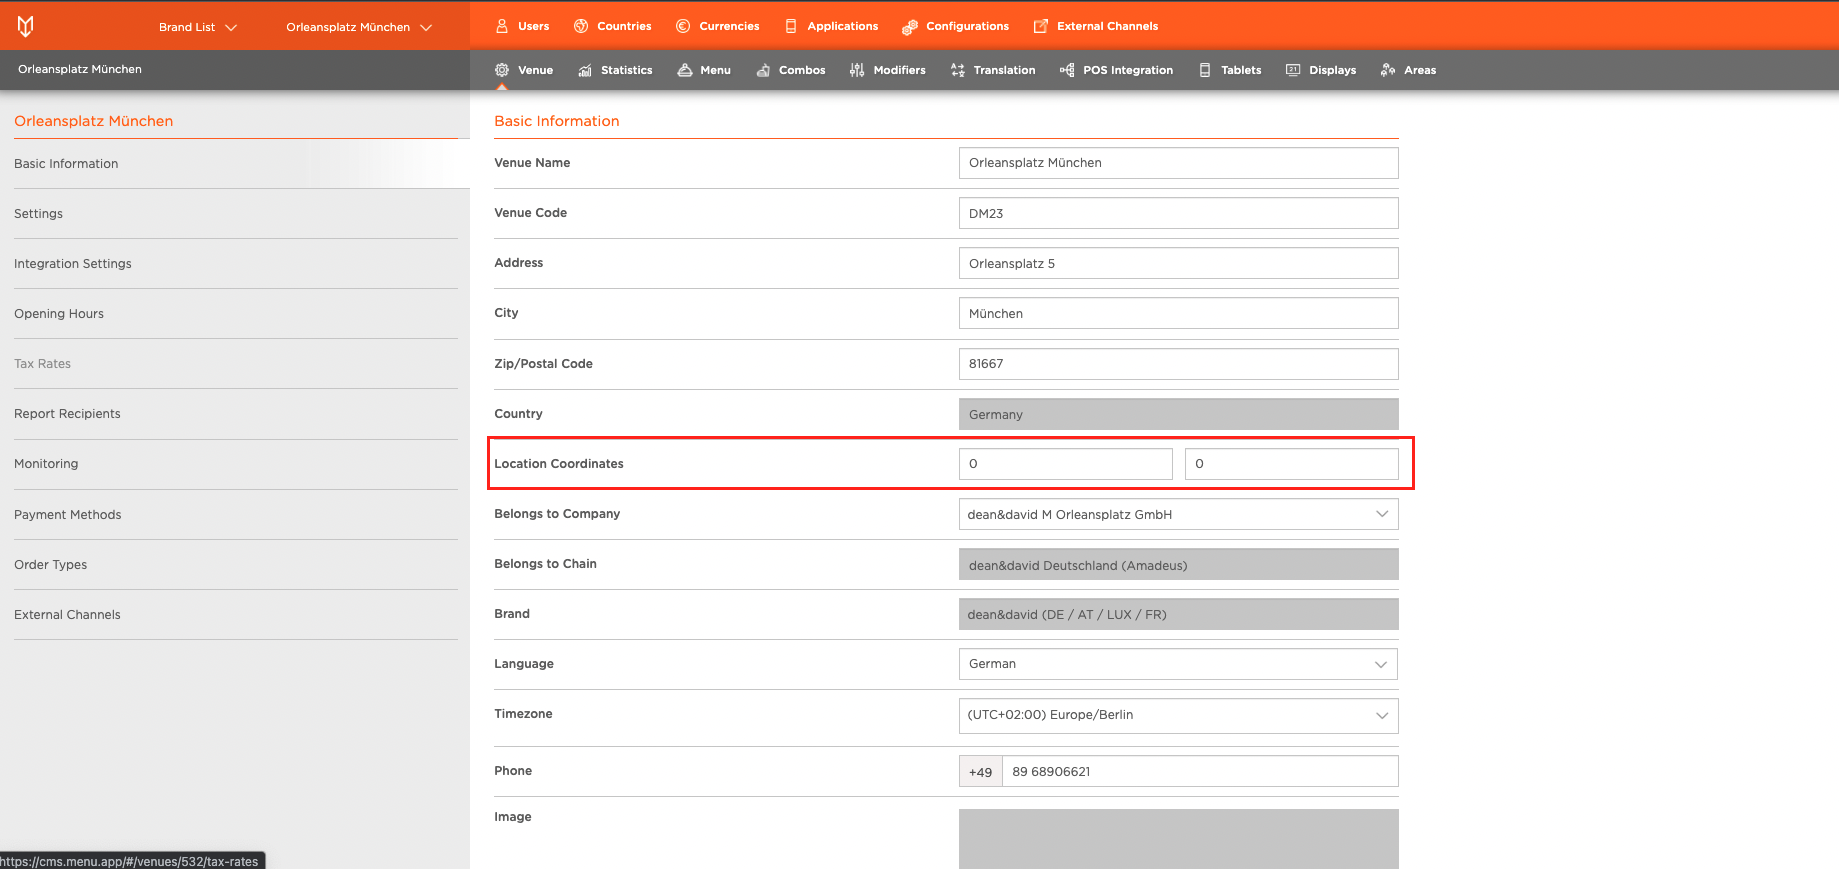Open Monitoring in the sidebar

pos(236,464)
